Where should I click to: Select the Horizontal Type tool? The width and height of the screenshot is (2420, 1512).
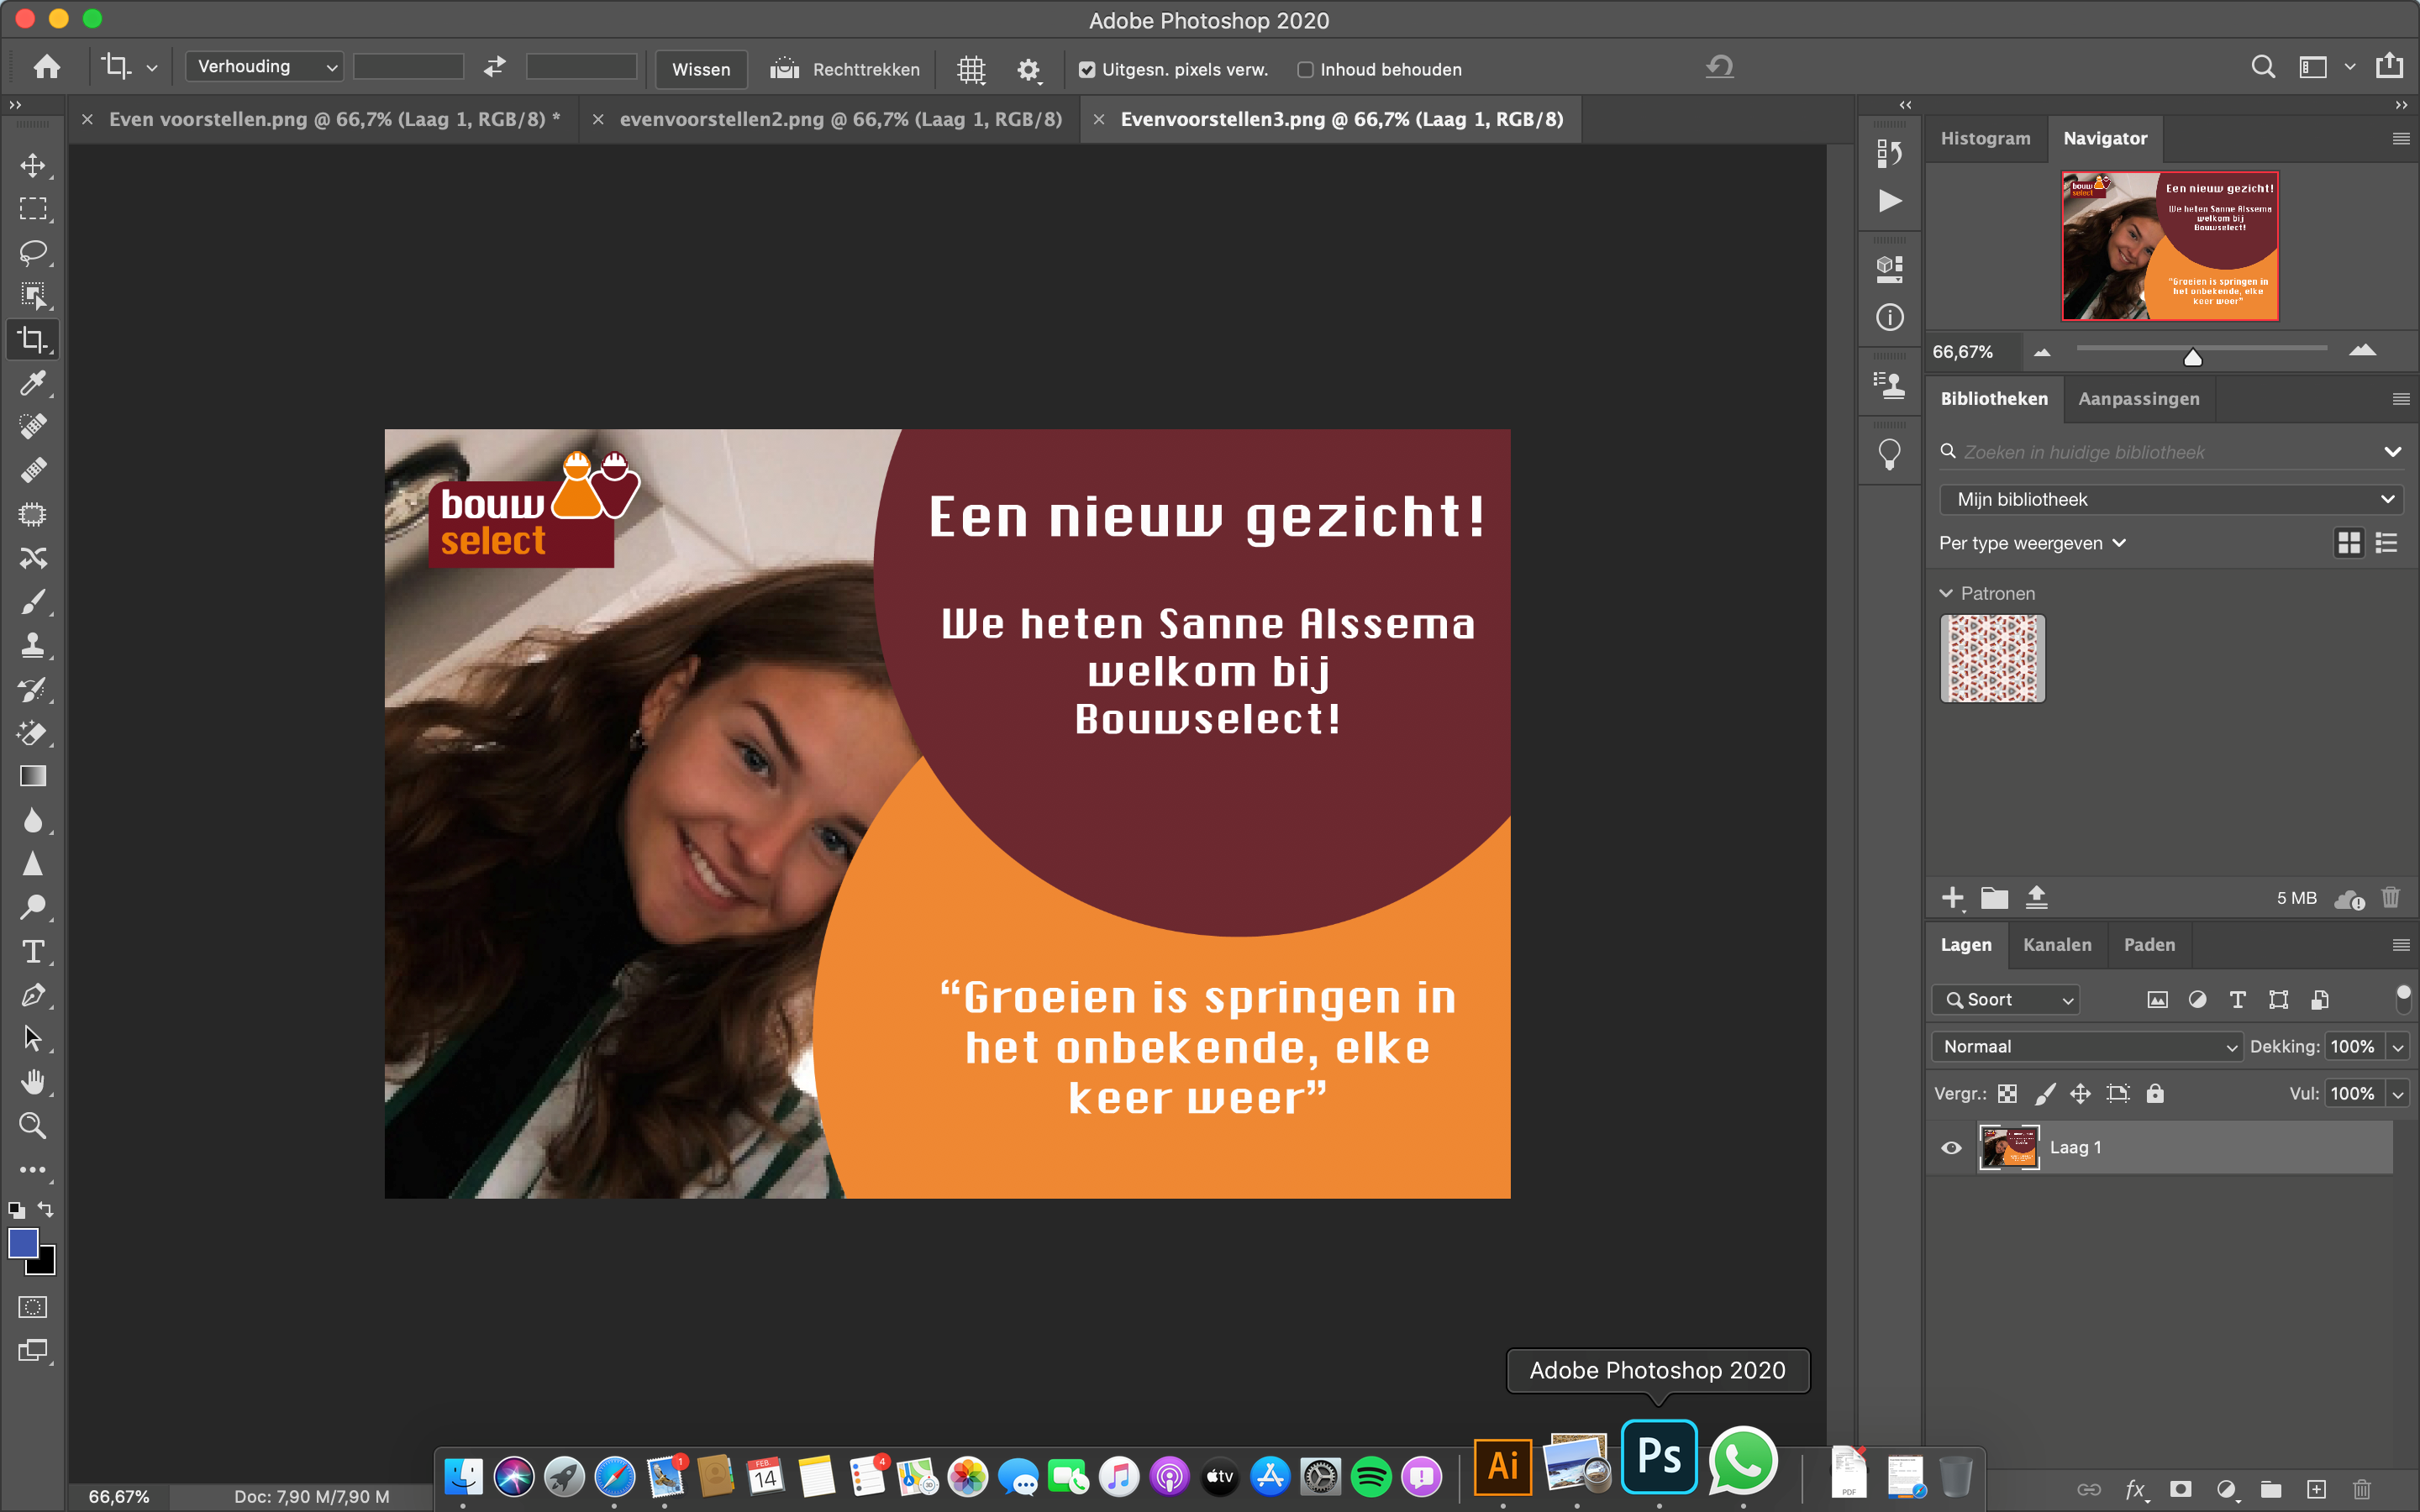[x=33, y=951]
